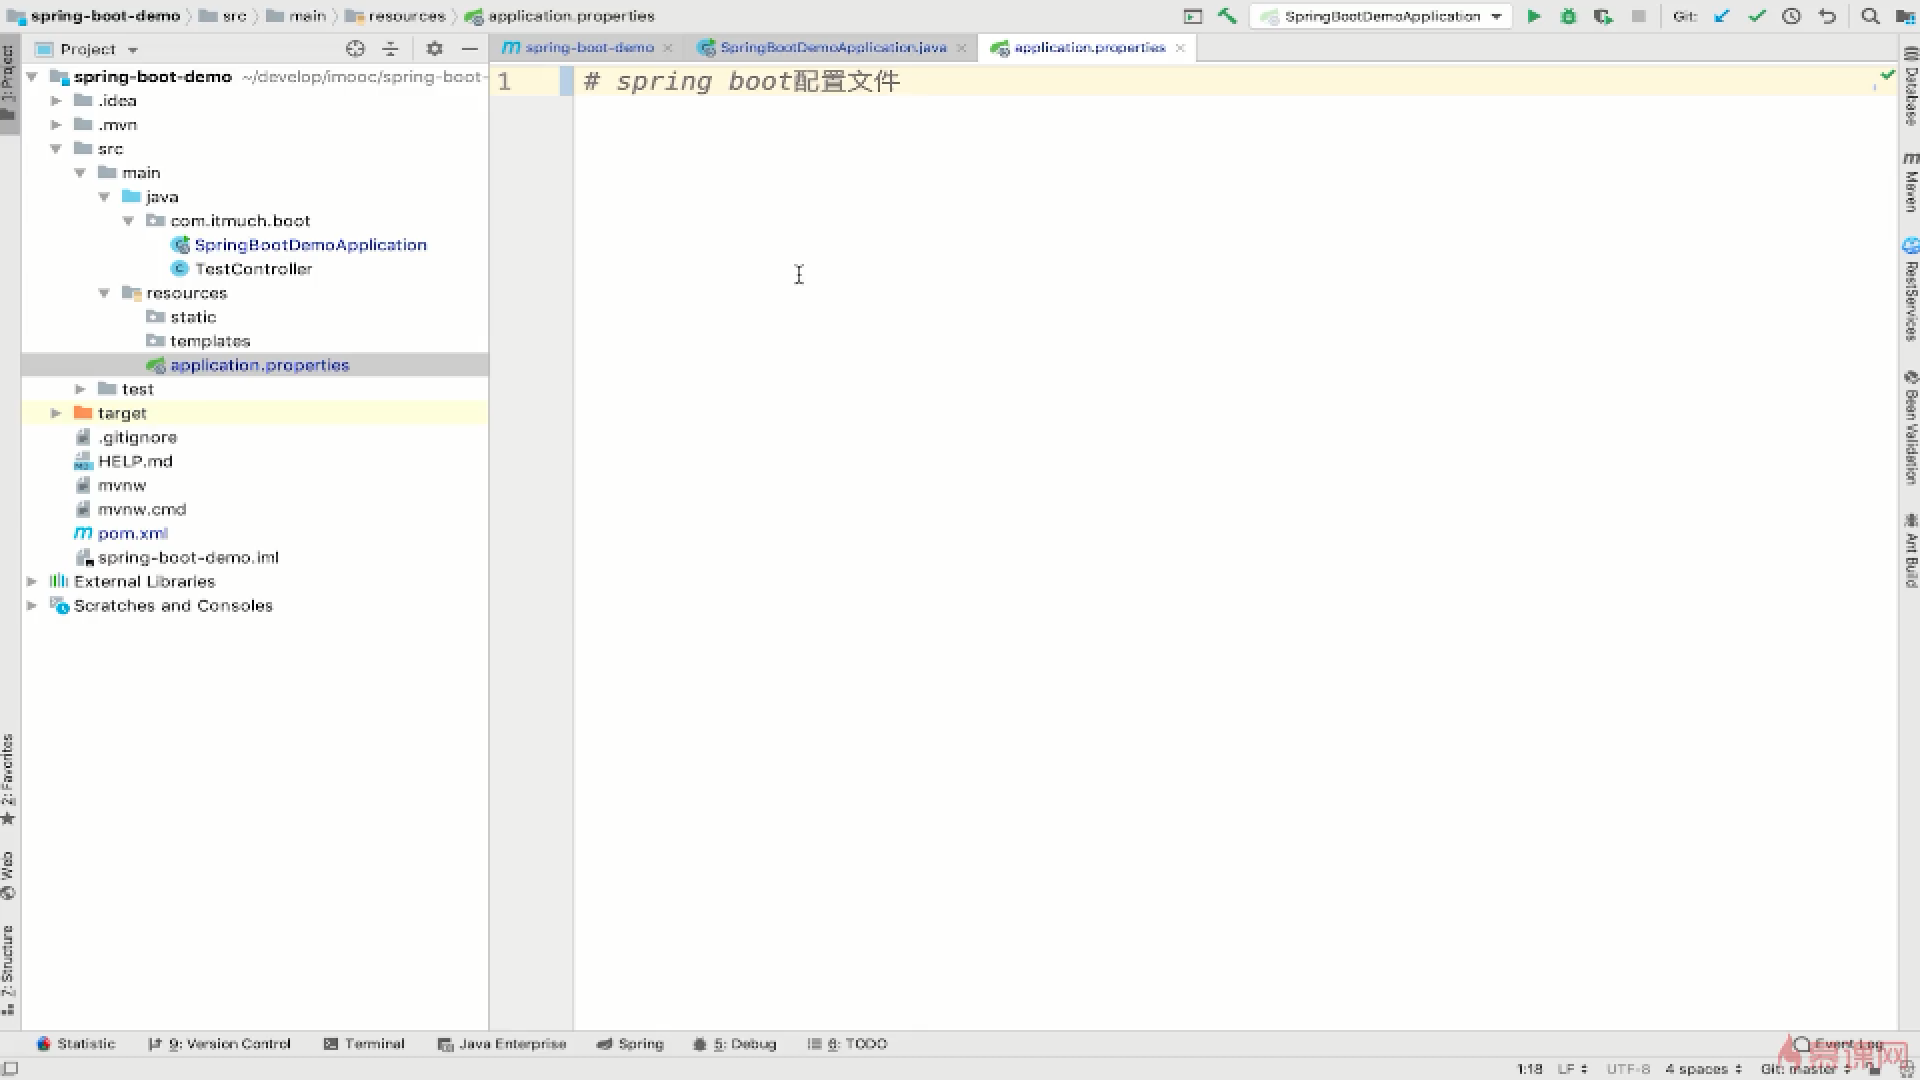Click resources in the breadcrumb path
The width and height of the screenshot is (1920, 1080).
(x=406, y=16)
